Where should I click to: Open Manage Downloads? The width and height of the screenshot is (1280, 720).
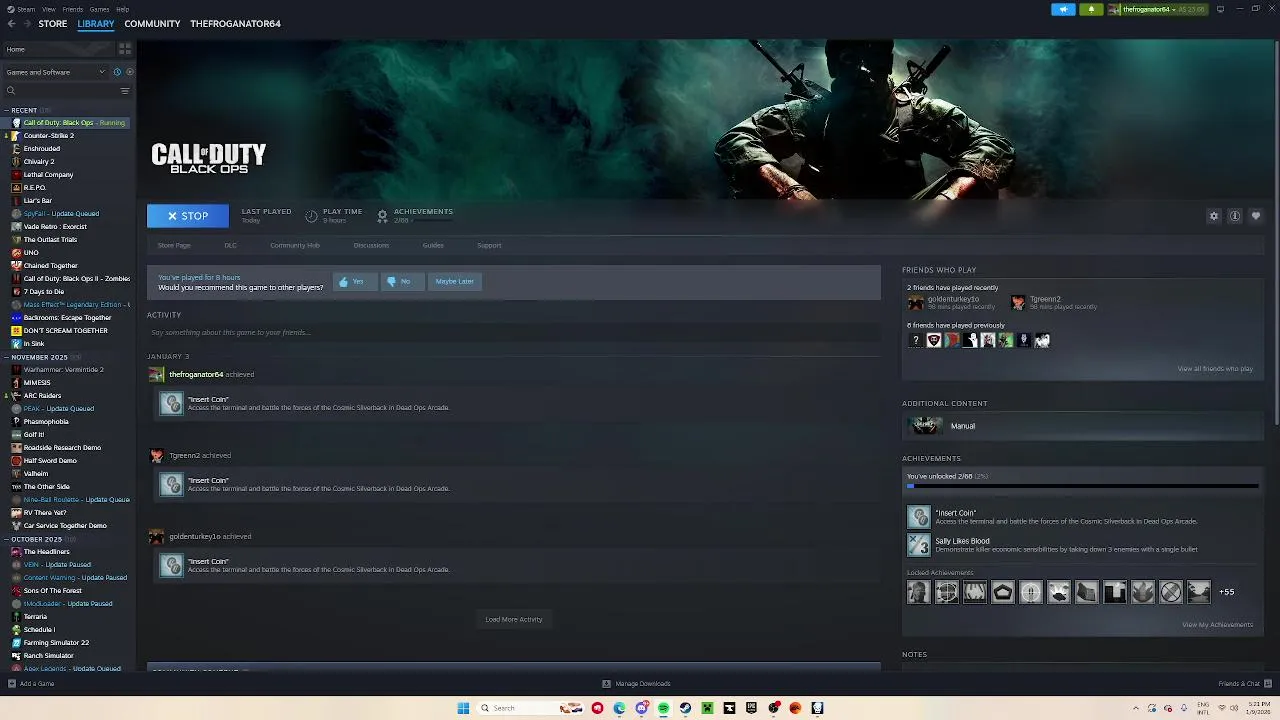tap(636, 684)
